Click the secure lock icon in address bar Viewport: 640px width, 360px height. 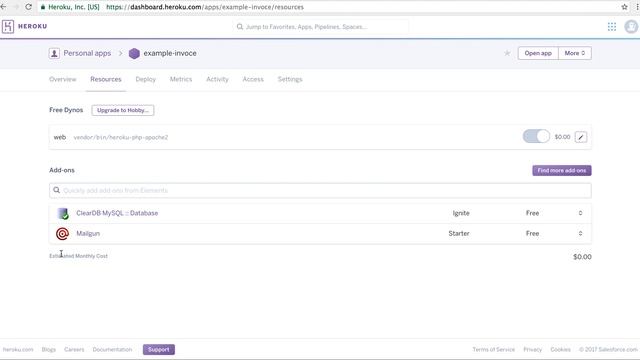(43, 7)
